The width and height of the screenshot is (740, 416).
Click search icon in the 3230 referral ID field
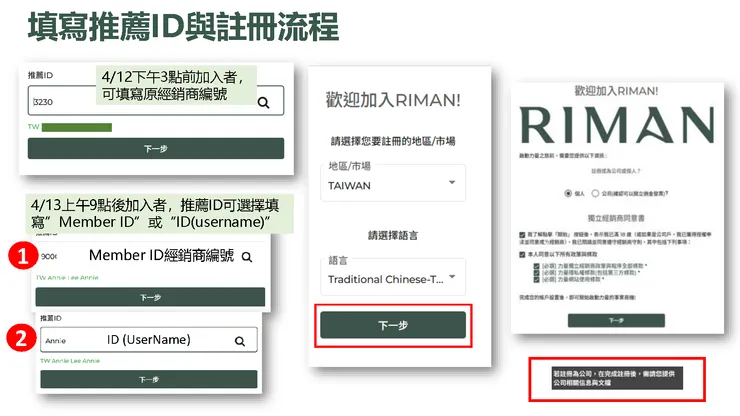coord(263,102)
